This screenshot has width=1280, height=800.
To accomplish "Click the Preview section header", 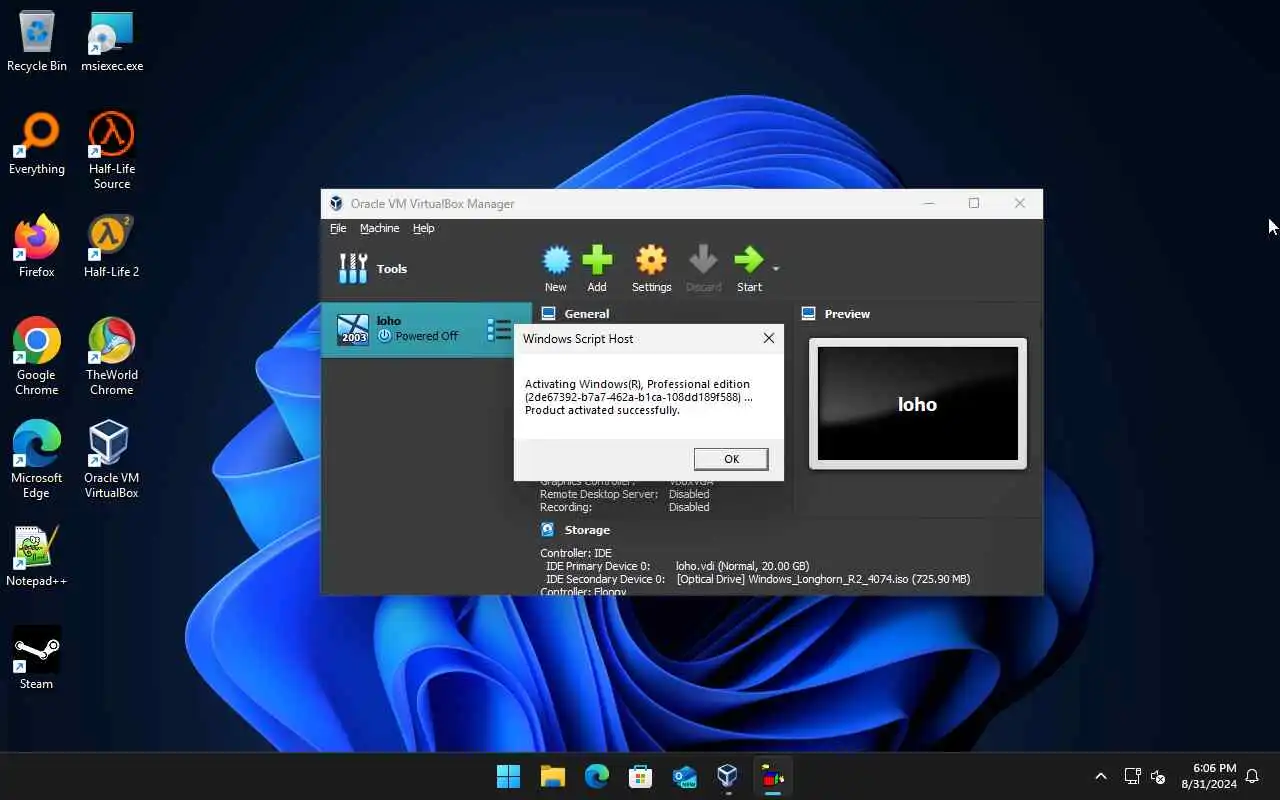I will tap(847, 314).
